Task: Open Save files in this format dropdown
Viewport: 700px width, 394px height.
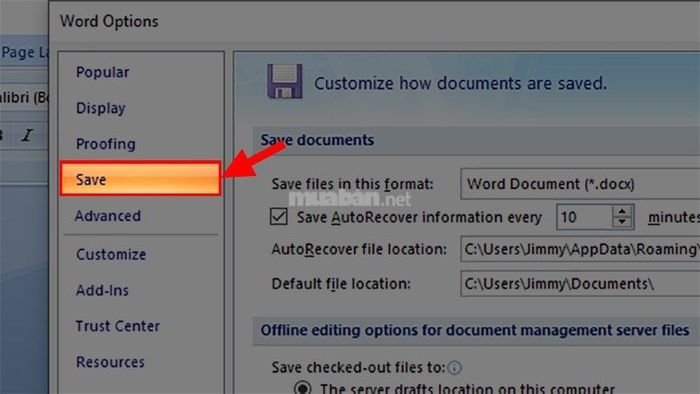Action: (580, 184)
